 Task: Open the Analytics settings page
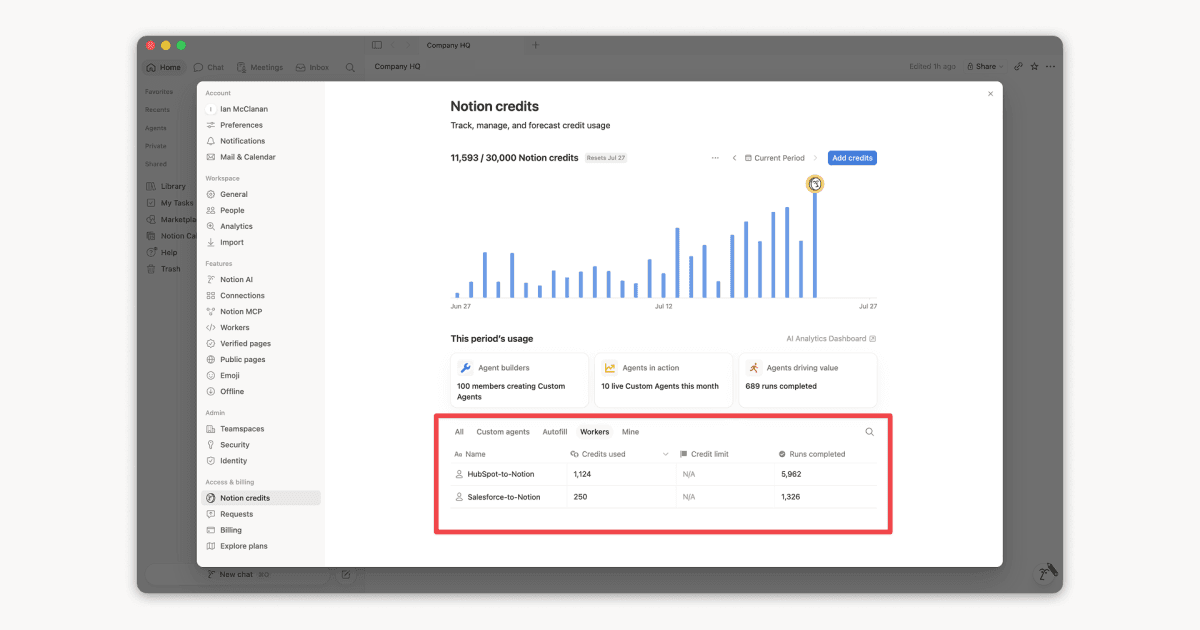click(261, 226)
